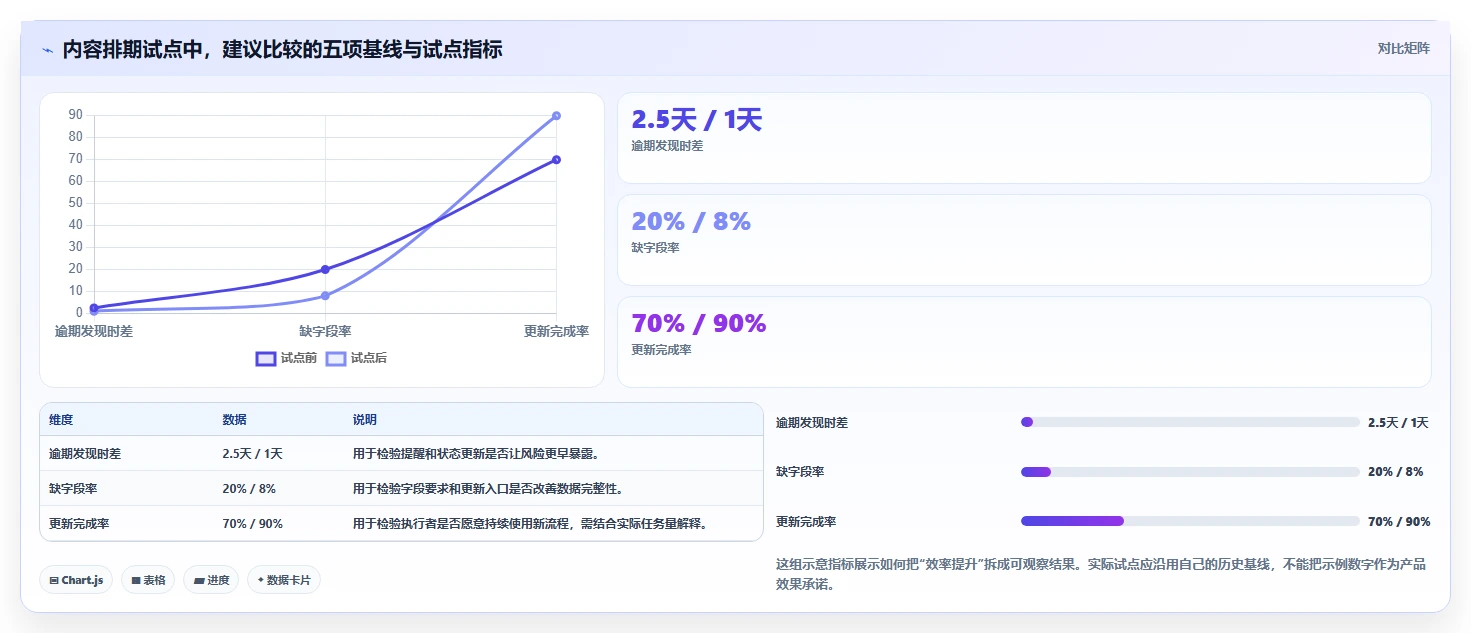
Task: Open the 对比矩阵 label in the header
Action: (1403, 48)
